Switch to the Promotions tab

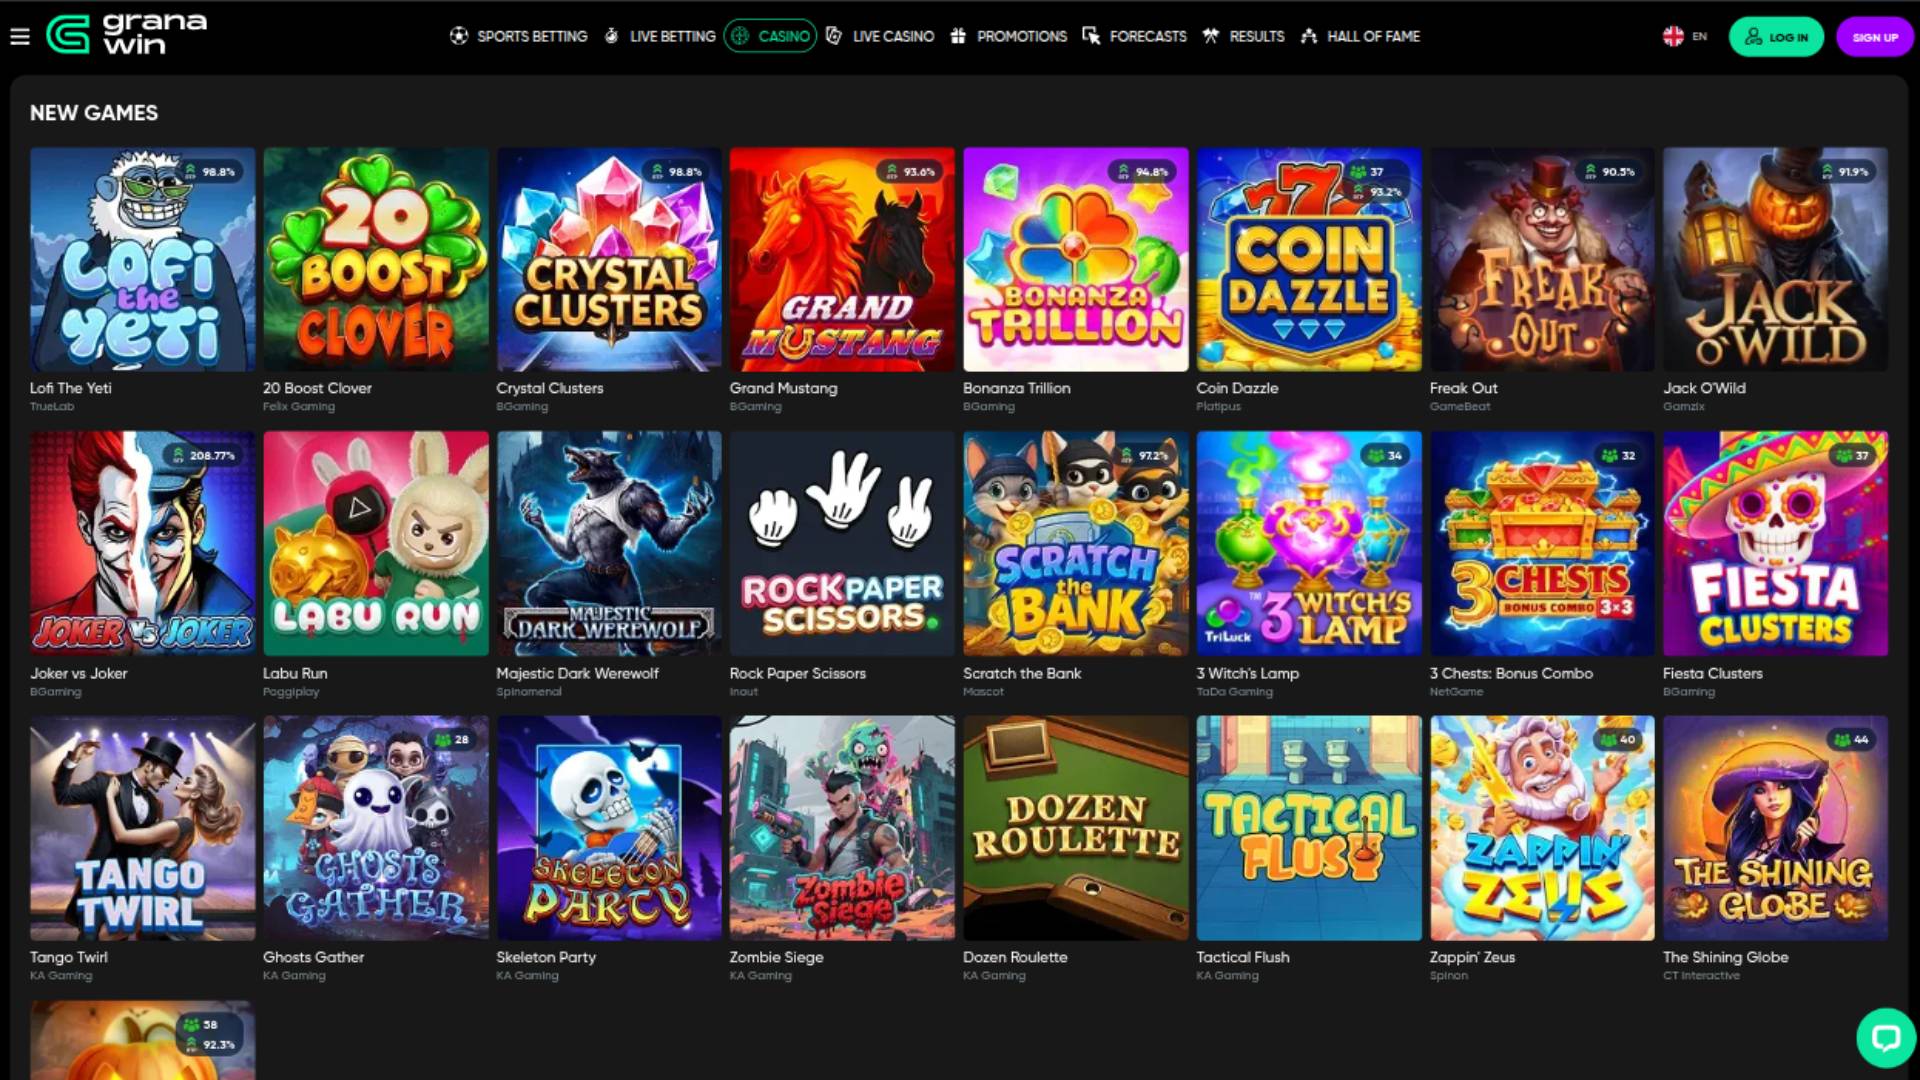coord(1022,36)
